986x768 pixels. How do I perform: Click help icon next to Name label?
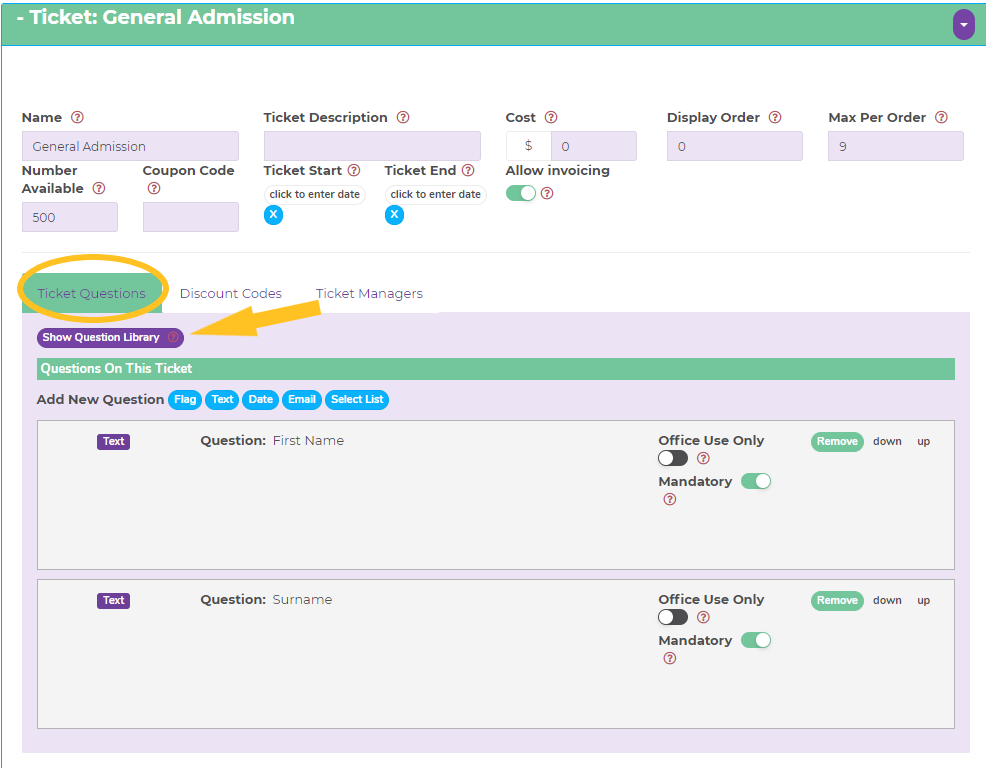[77, 118]
